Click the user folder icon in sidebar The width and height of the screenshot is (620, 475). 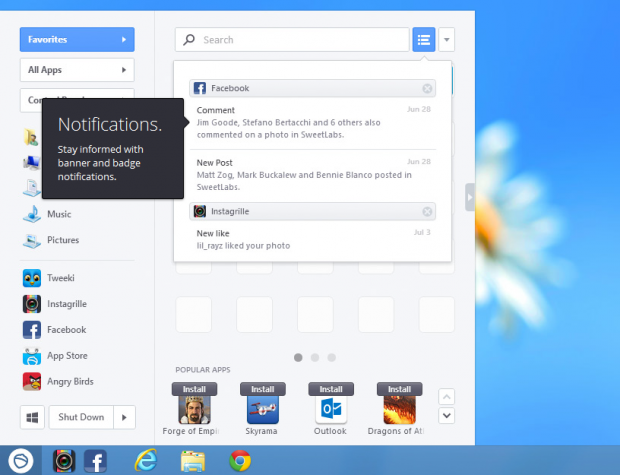(x=32, y=137)
